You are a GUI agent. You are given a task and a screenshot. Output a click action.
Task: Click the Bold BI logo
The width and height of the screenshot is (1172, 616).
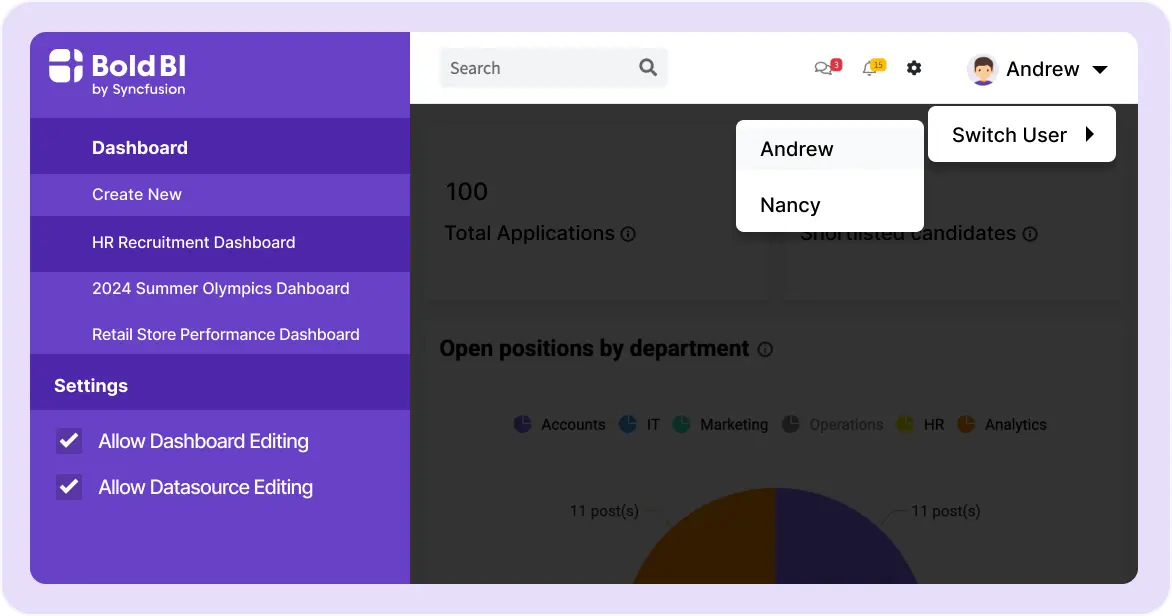coord(117,72)
